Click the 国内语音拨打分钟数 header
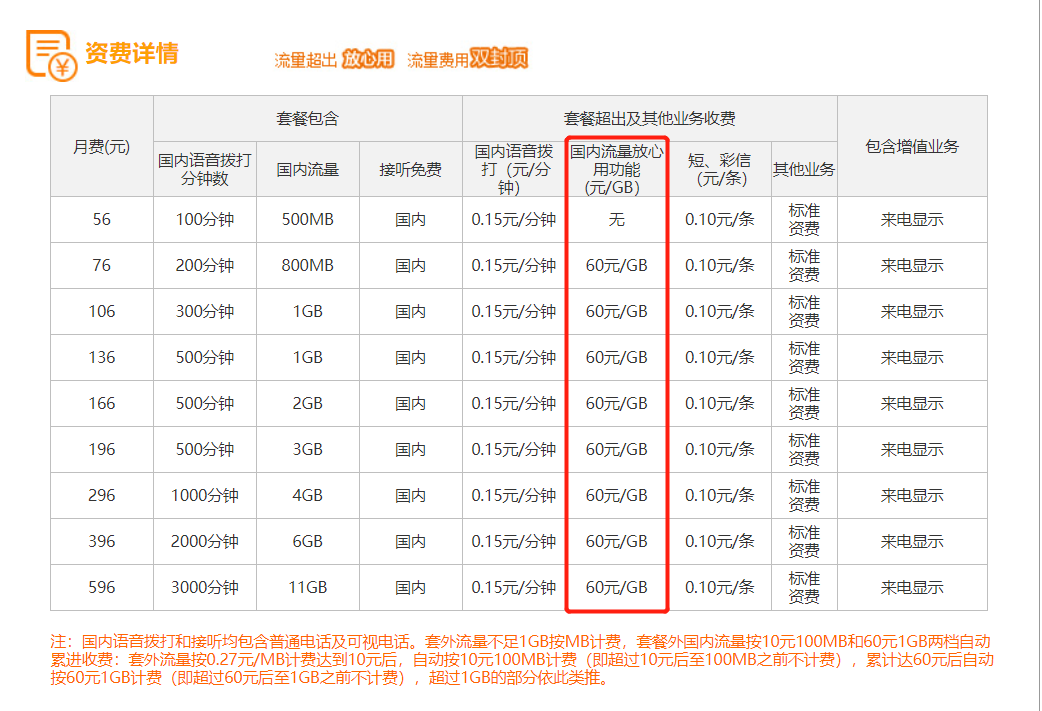1042x711 pixels. [x=205, y=169]
